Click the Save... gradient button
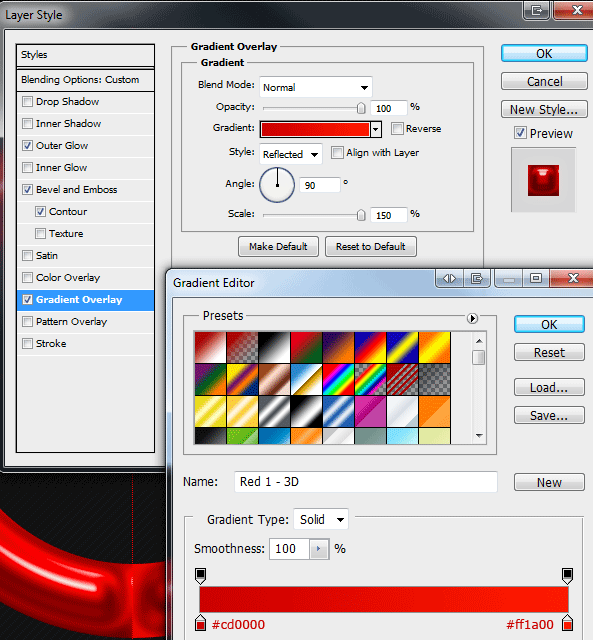593x640 pixels. [x=549, y=415]
